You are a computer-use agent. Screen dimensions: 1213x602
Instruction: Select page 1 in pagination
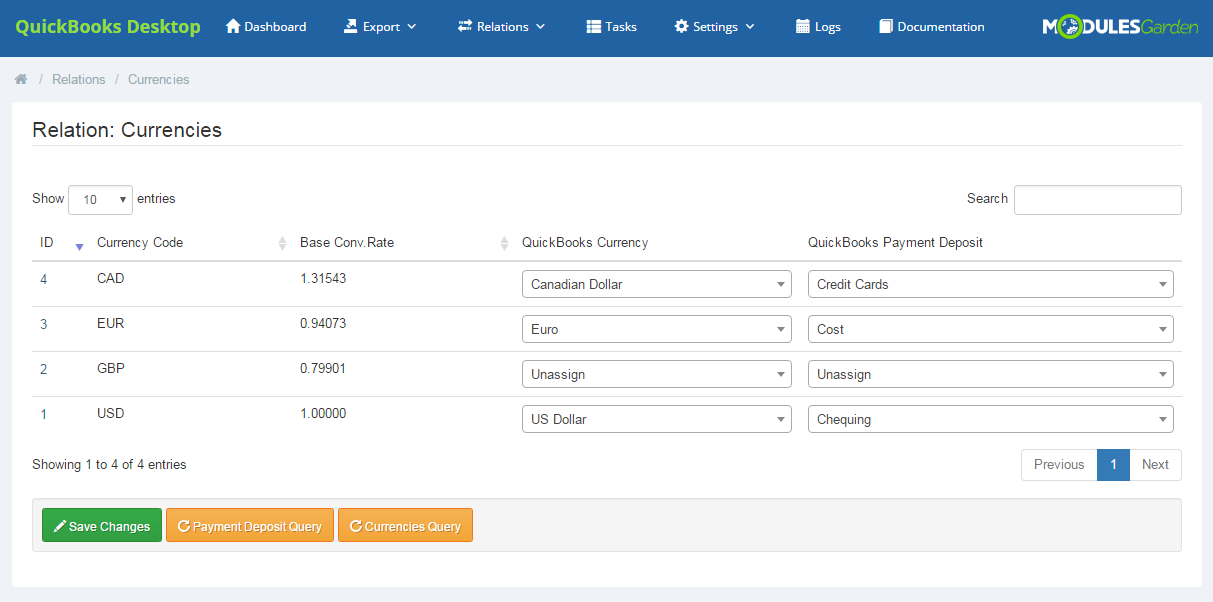(1113, 465)
